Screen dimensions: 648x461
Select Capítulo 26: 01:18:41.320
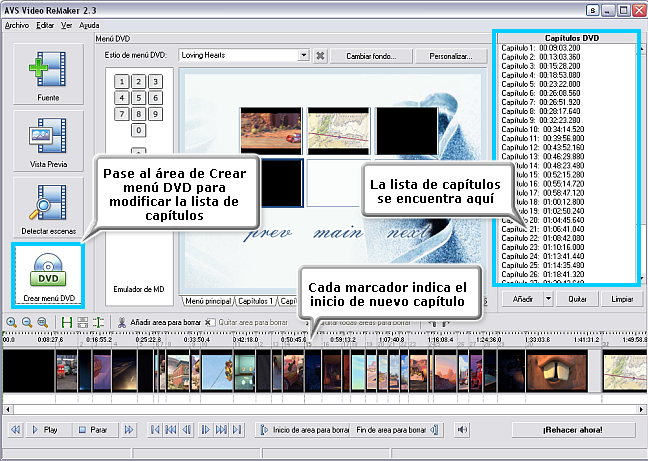click(x=543, y=274)
